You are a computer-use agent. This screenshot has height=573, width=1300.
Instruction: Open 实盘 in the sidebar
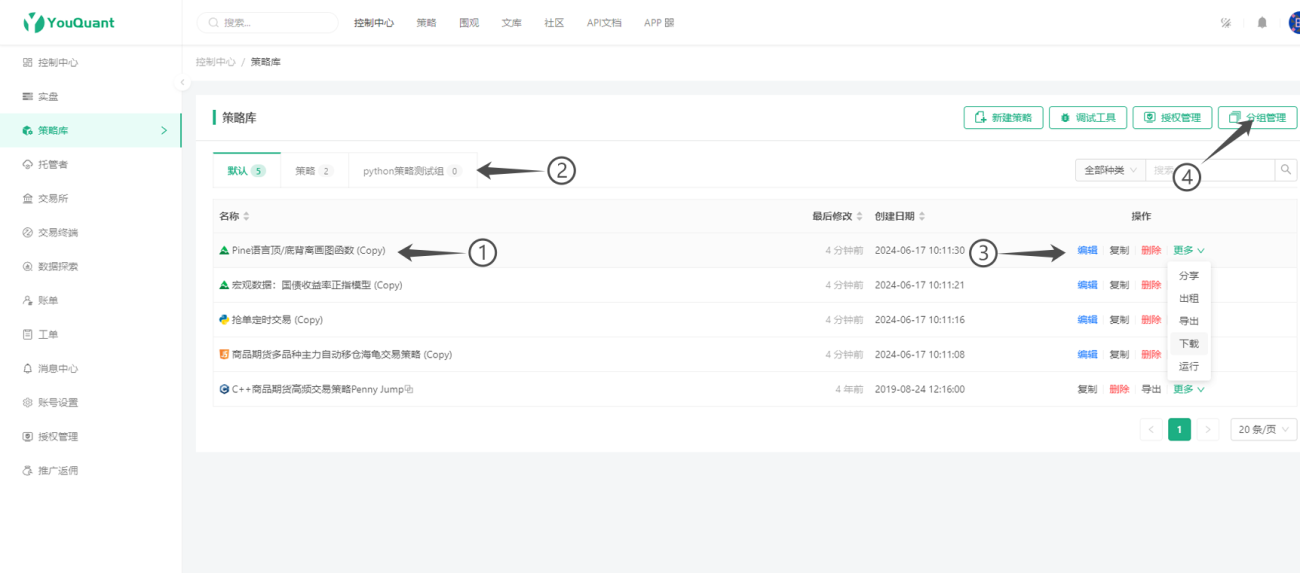pyautogui.click(x=90, y=97)
